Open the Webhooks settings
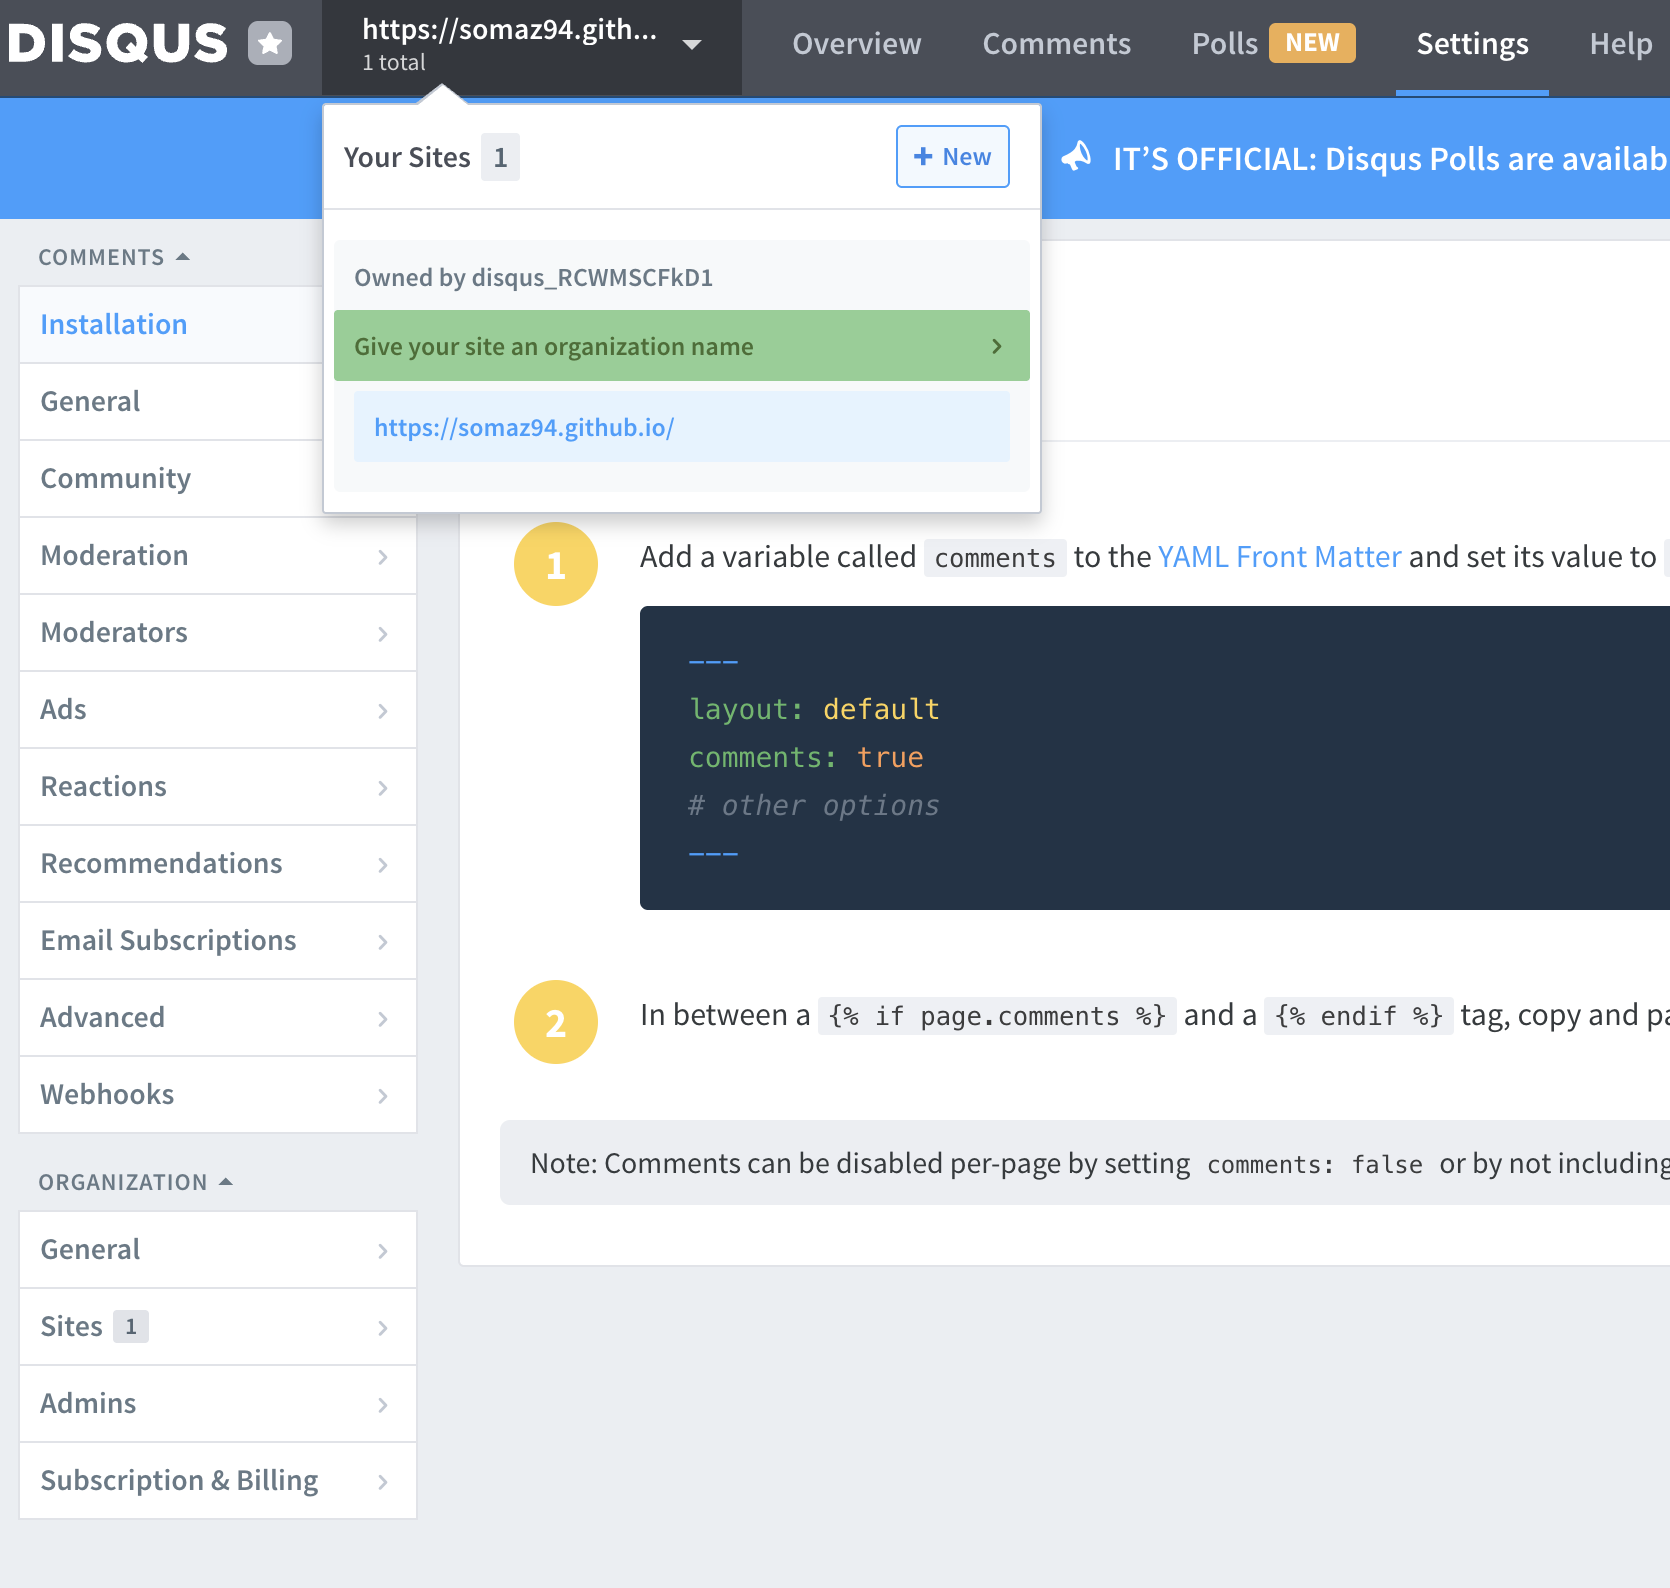The image size is (1670, 1588). pyautogui.click(x=218, y=1095)
